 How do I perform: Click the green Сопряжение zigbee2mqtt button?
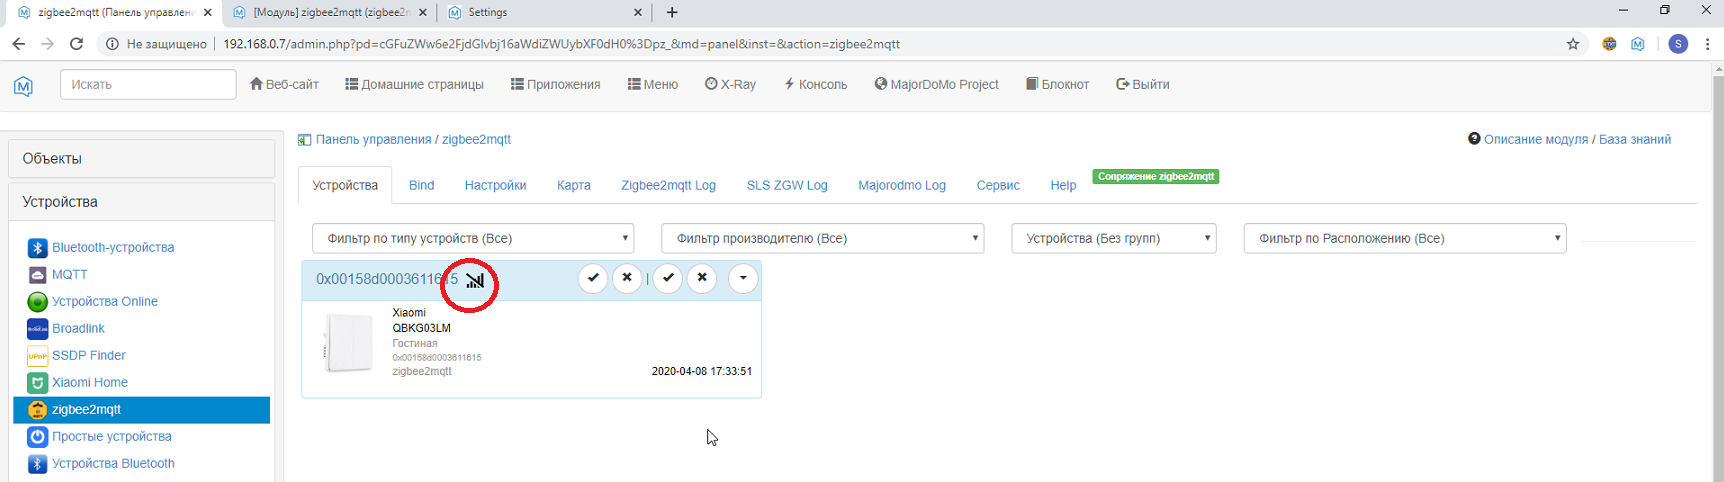coord(1155,177)
